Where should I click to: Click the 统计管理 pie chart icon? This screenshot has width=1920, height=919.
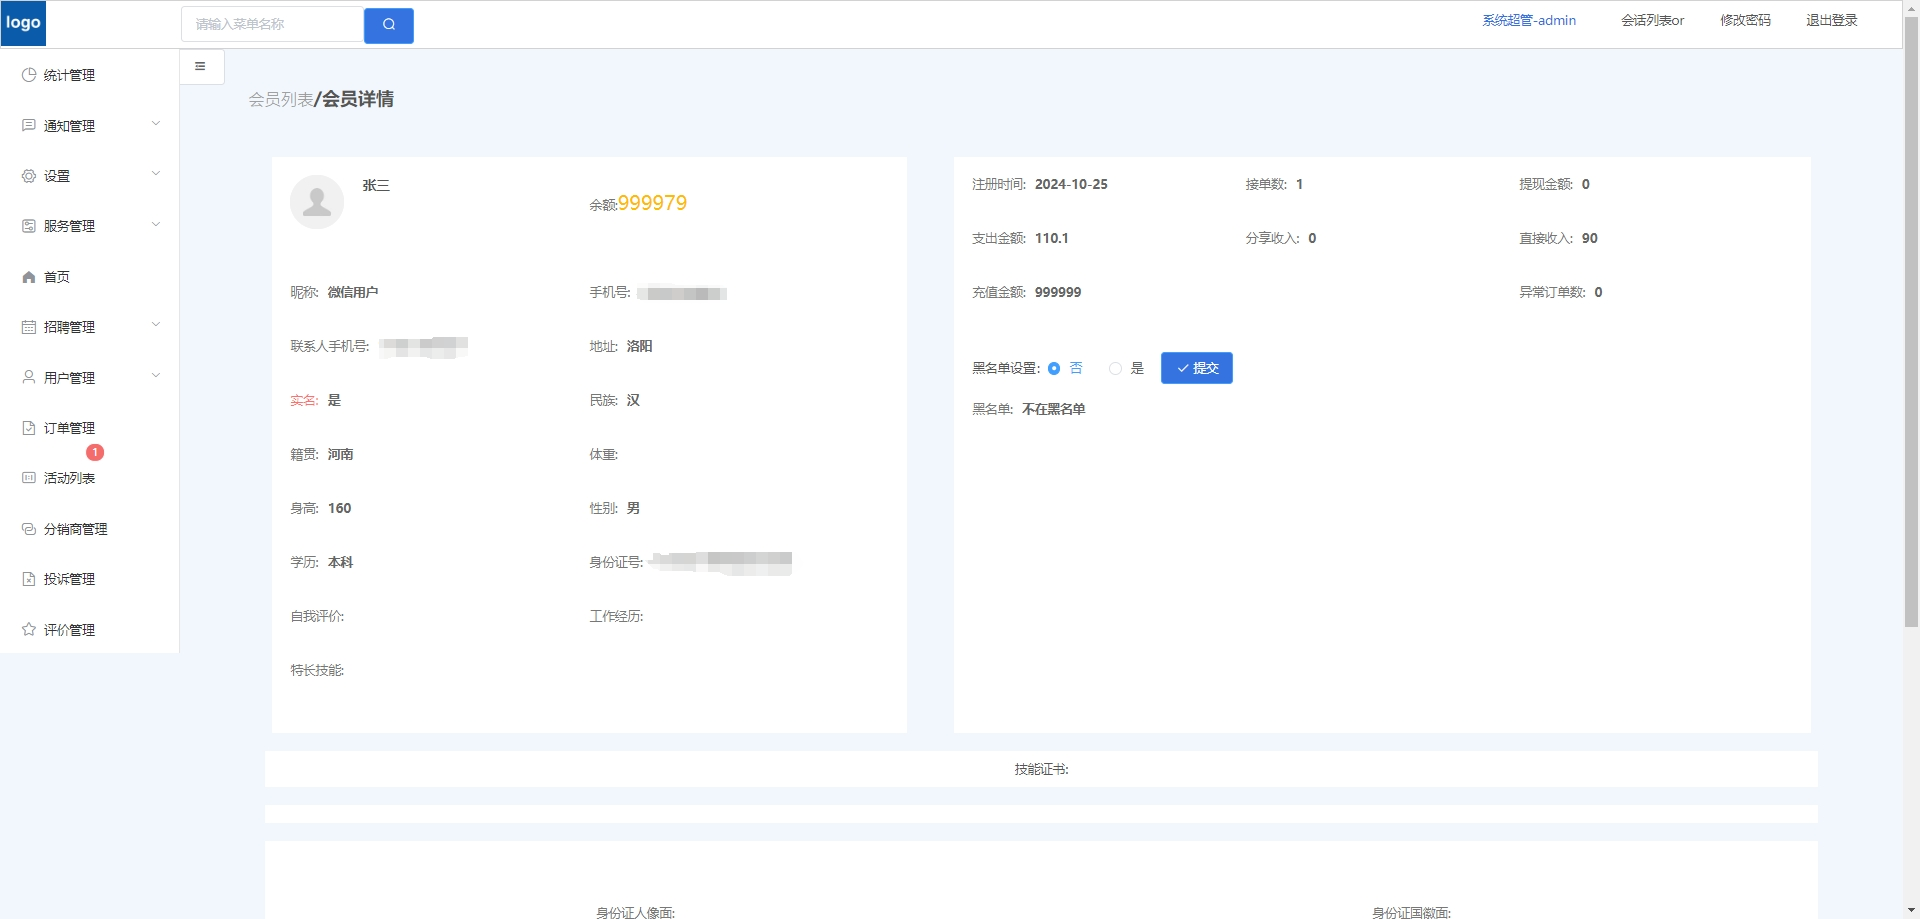pos(29,75)
